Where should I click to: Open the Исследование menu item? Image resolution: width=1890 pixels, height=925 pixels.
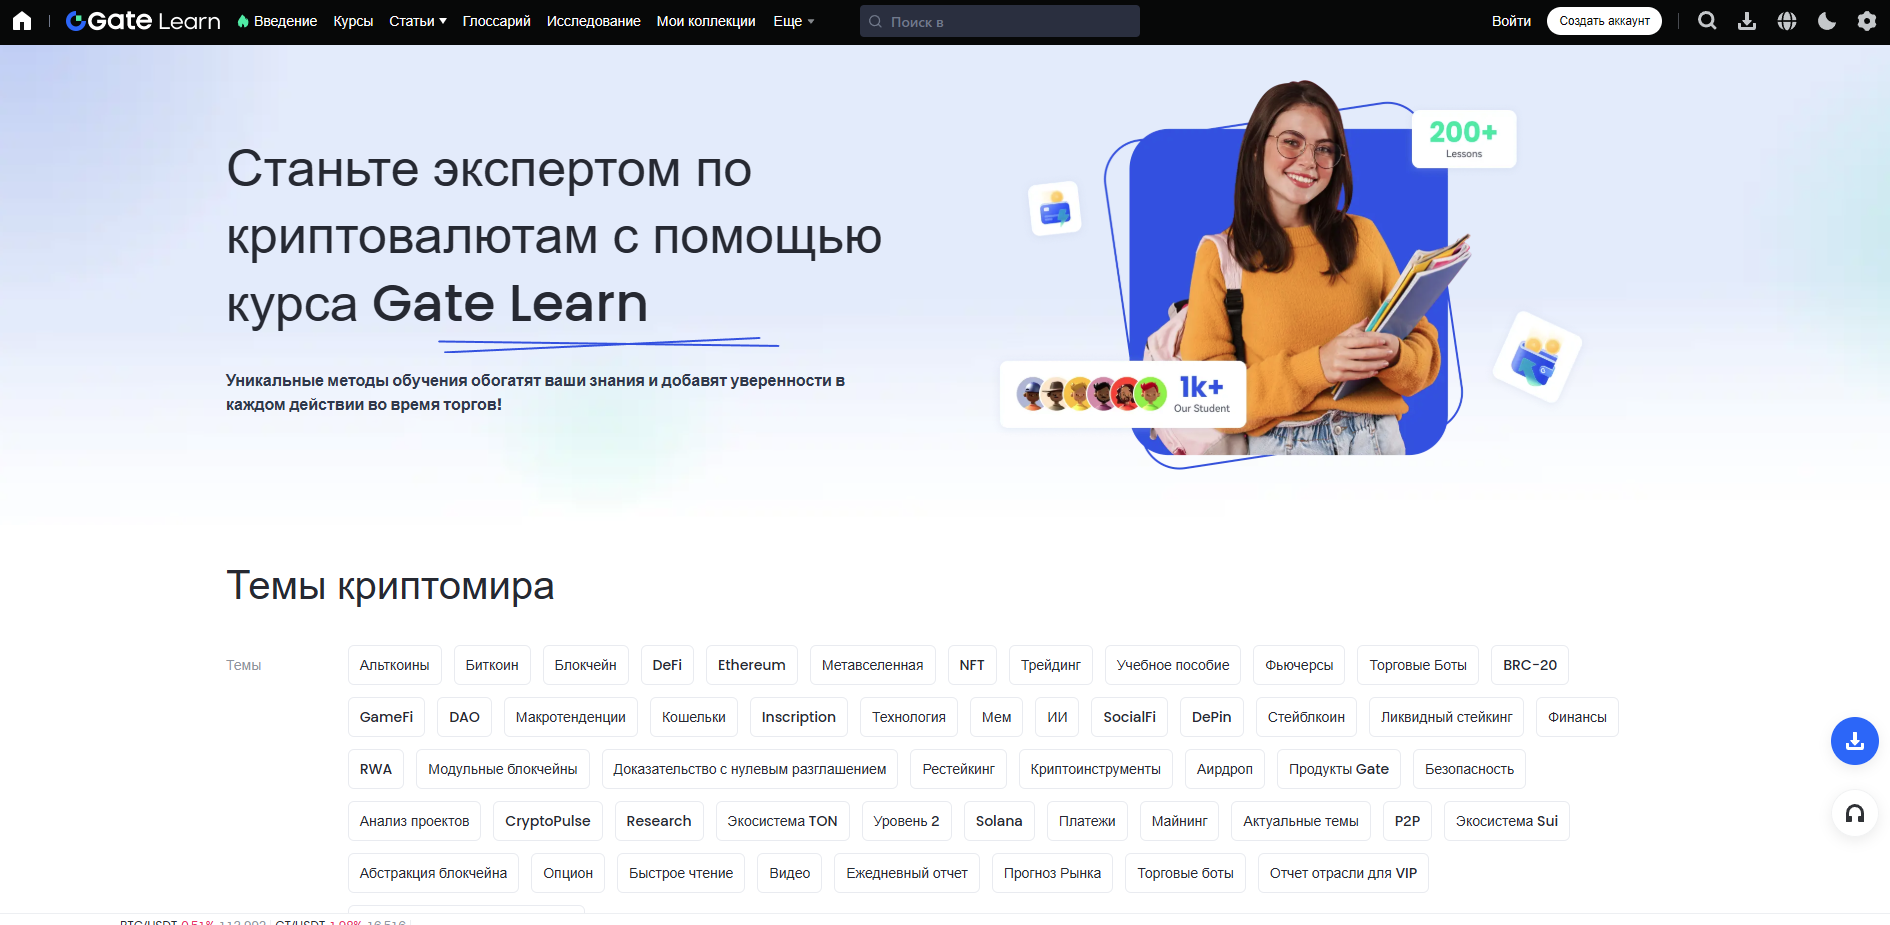click(x=594, y=21)
